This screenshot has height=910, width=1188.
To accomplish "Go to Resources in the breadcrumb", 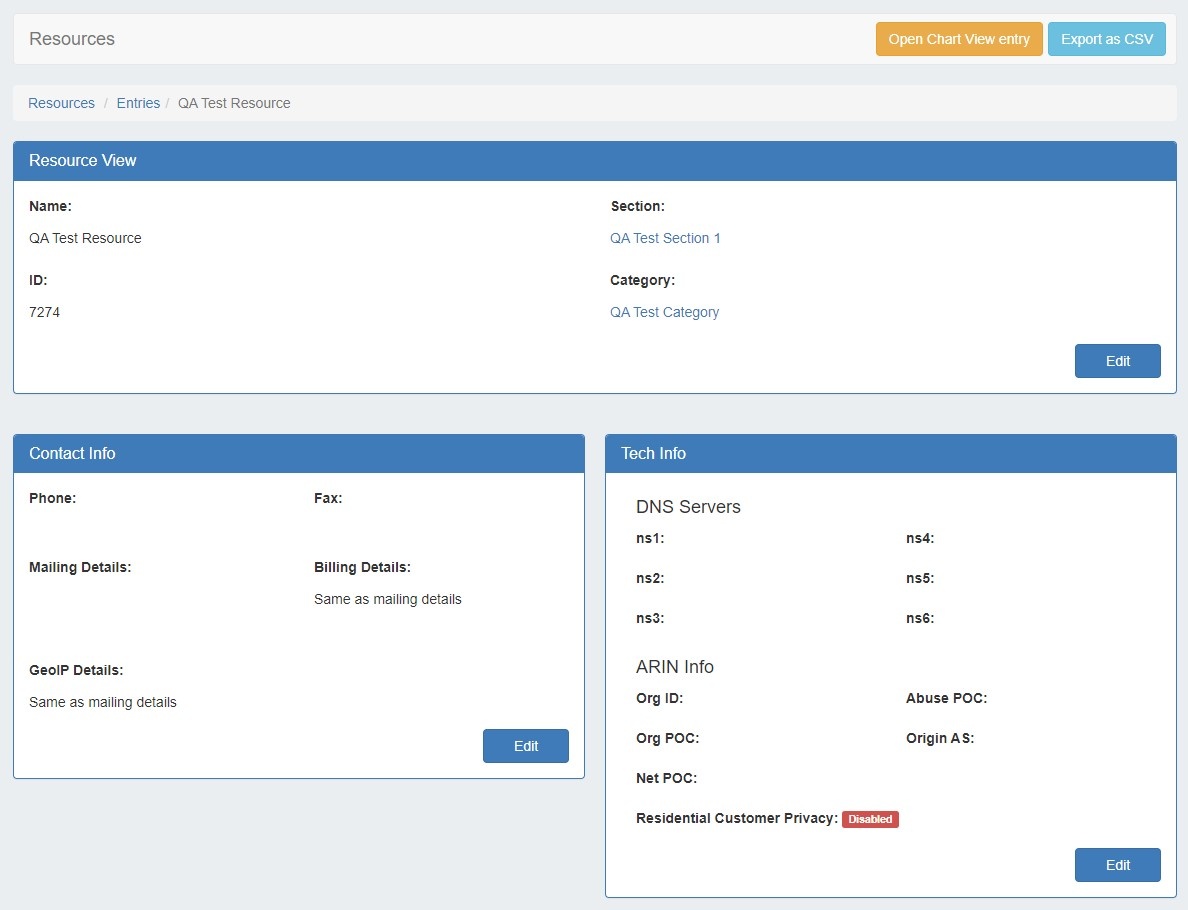I will tap(61, 103).
